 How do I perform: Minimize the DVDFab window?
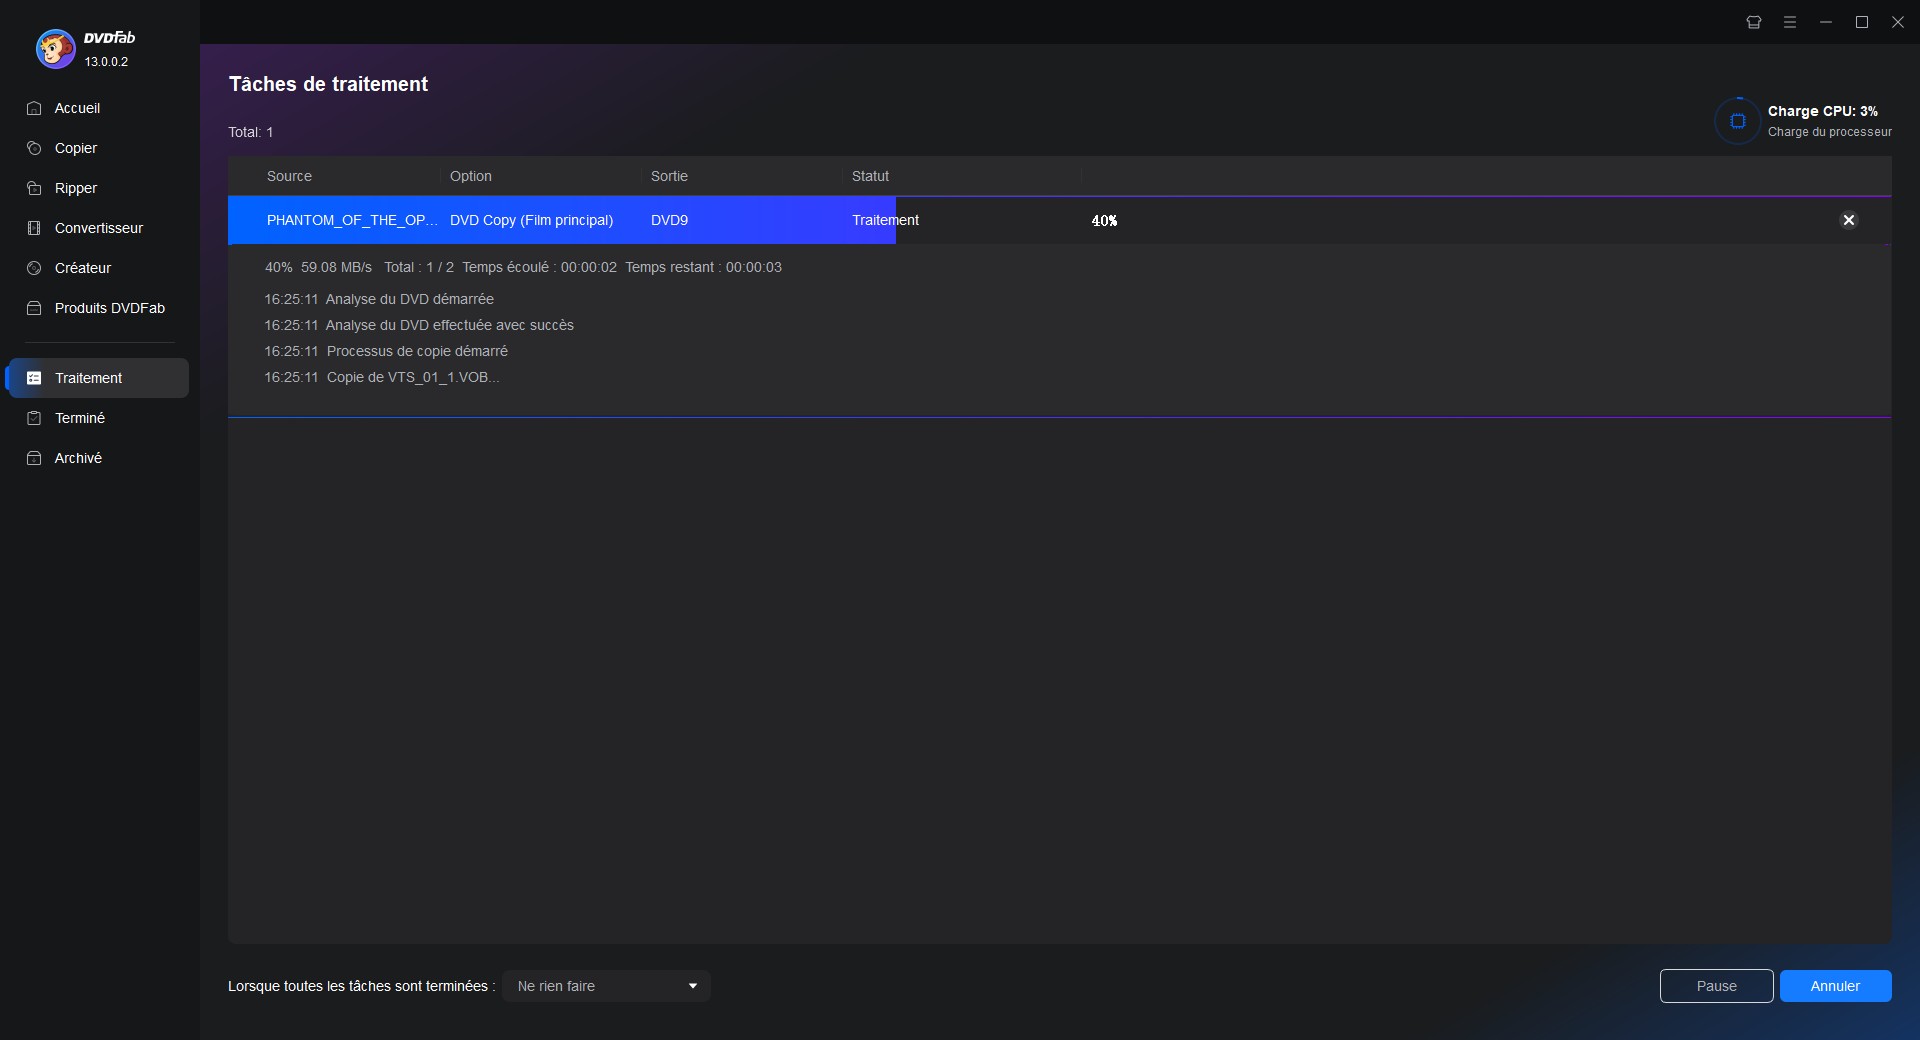(1826, 22)
